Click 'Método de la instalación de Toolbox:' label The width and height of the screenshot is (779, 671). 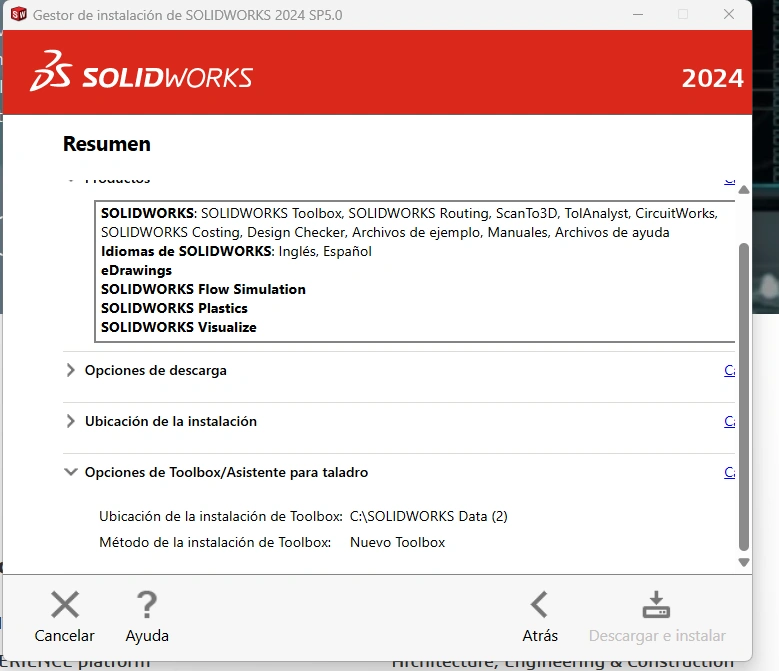coord(215,542)
